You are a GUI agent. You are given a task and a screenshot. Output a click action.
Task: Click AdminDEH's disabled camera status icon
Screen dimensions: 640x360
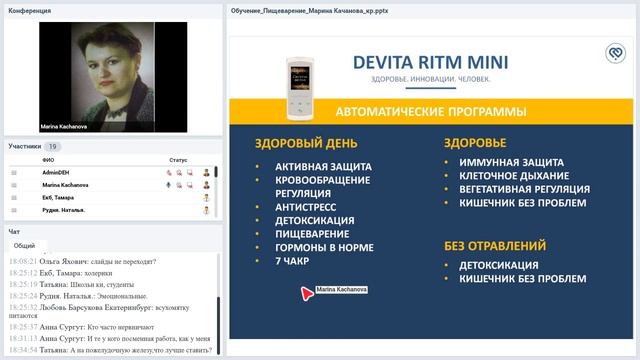179,173
